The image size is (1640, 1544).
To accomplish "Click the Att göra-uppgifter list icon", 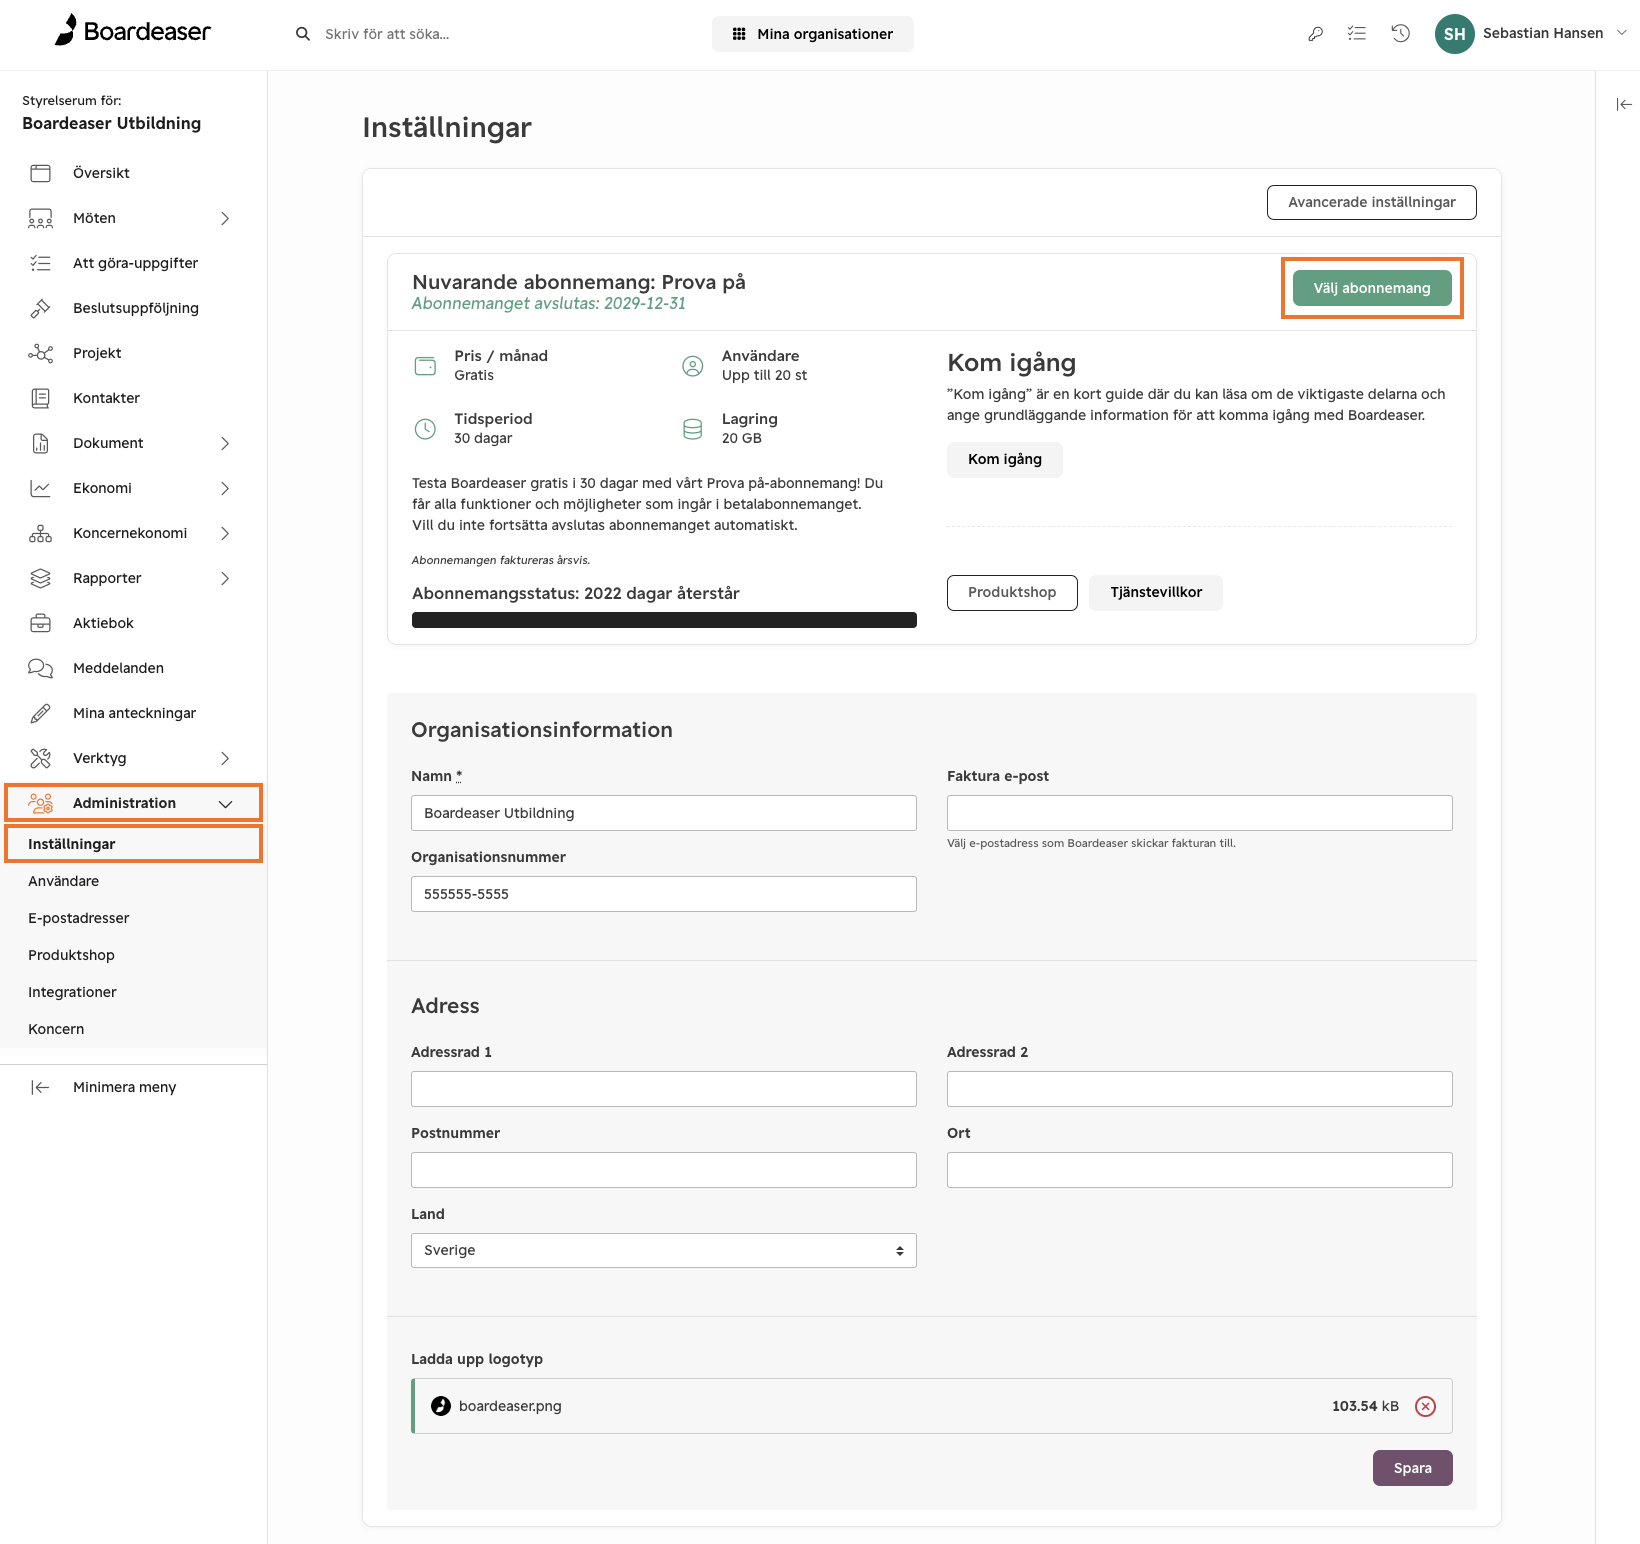I will 40,263.
